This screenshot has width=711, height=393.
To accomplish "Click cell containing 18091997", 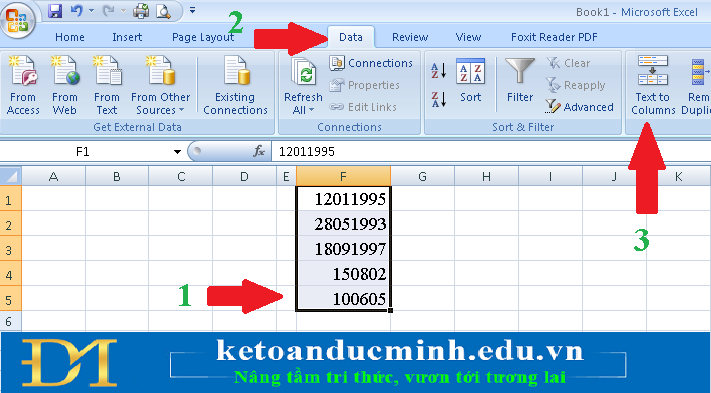I will [x=343, y=249].
